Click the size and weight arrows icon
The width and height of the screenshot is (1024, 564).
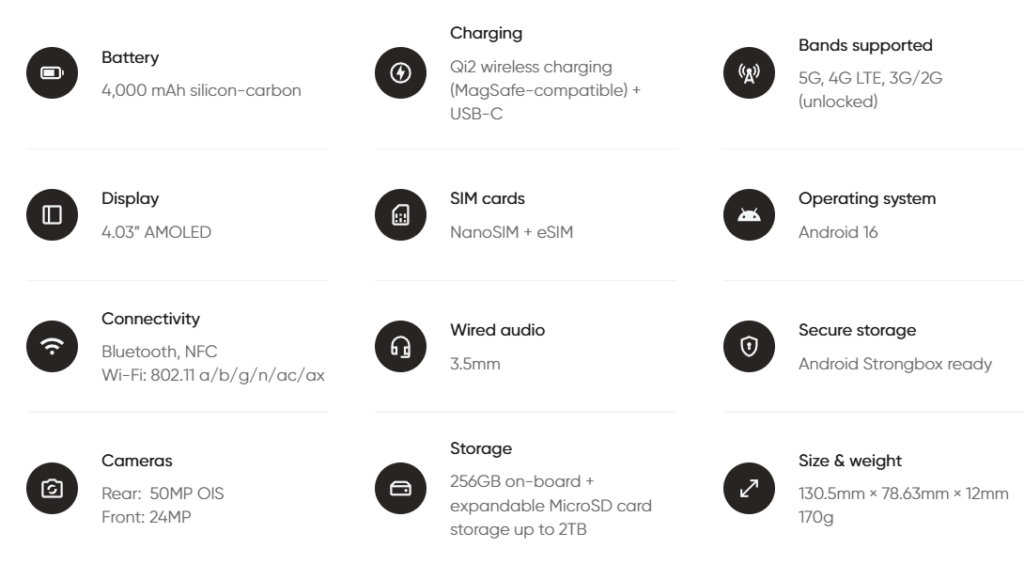tap(748, 488)
